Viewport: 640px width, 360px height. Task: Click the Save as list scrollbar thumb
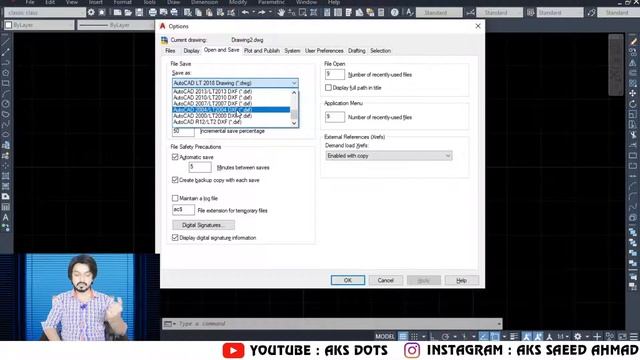294,114
